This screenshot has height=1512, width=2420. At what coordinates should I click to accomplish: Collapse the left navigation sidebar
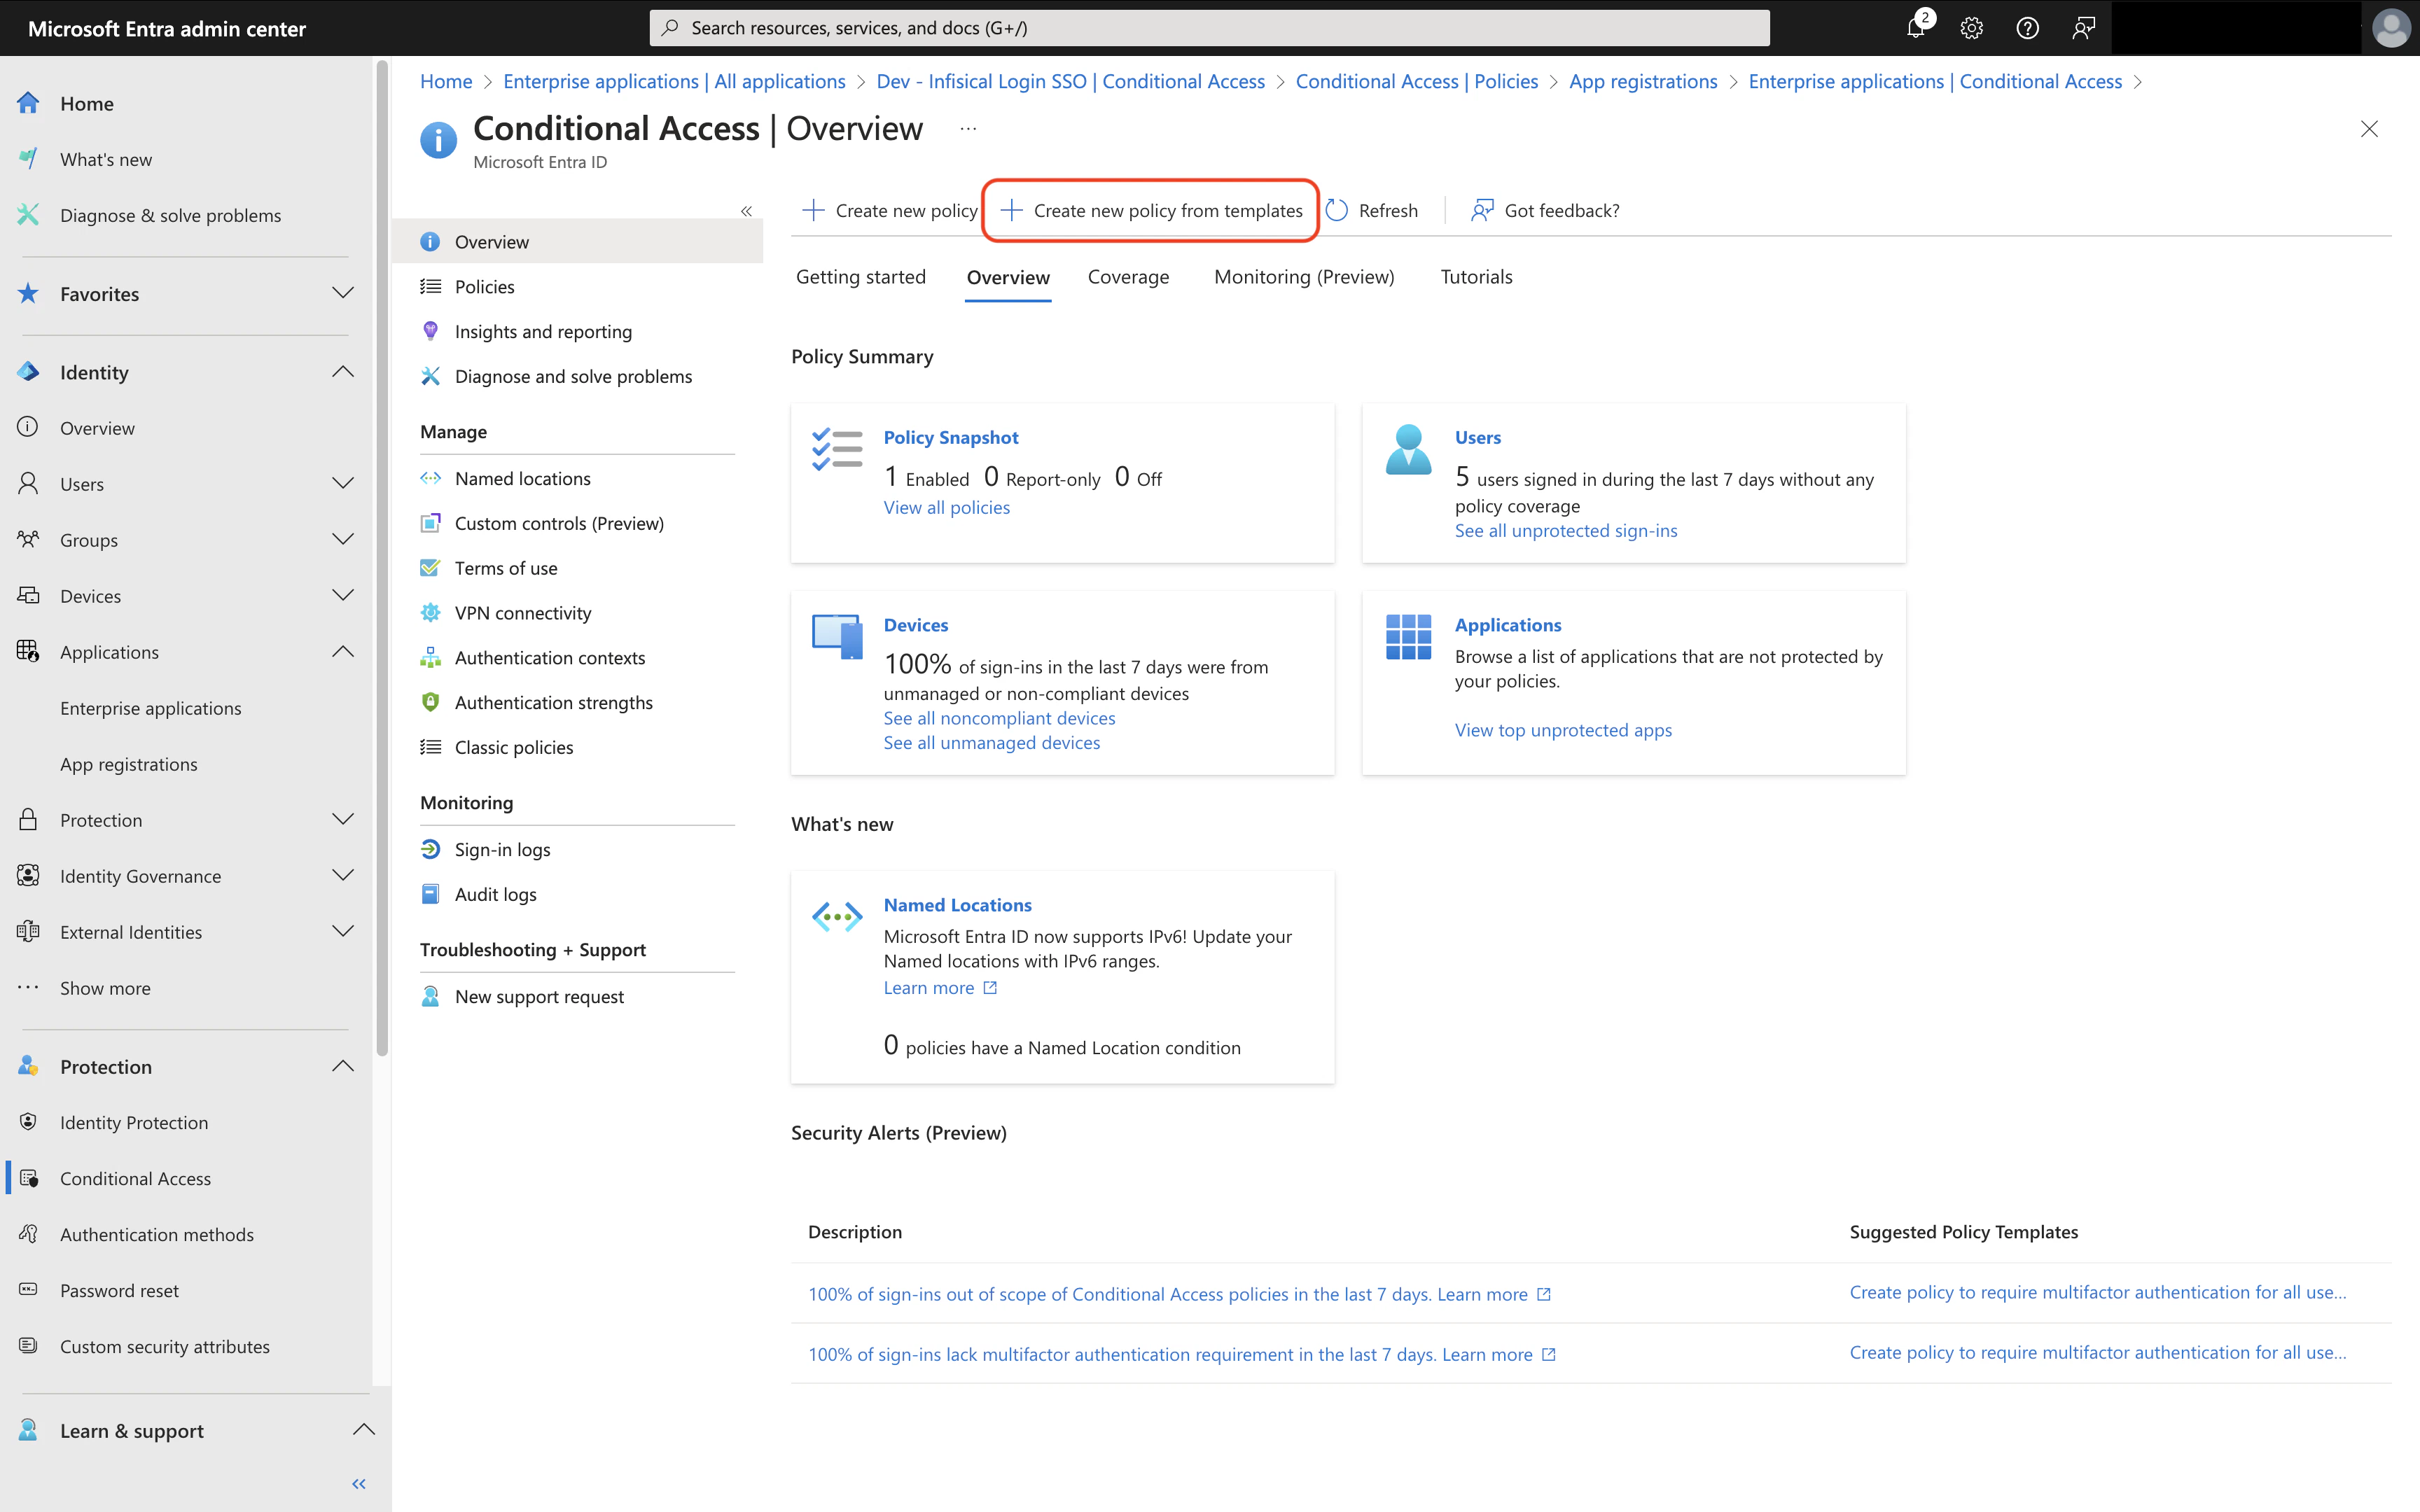359,1484
